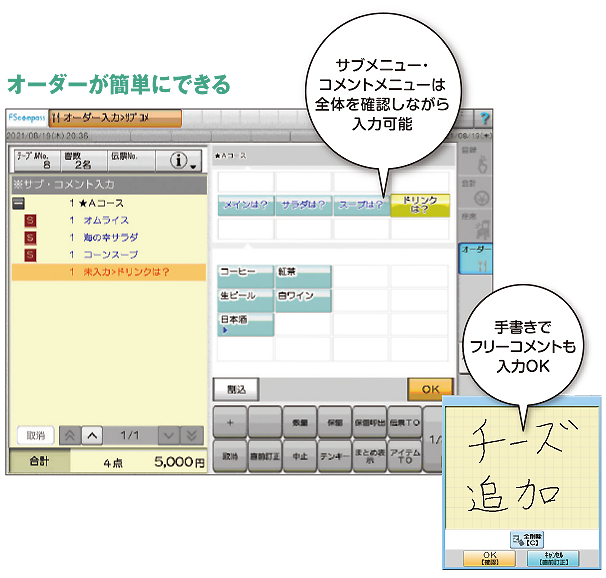This screenshot has width=606, height=578.
Task: Click the テーブルNo. 8 field
Action: point(37,160)
